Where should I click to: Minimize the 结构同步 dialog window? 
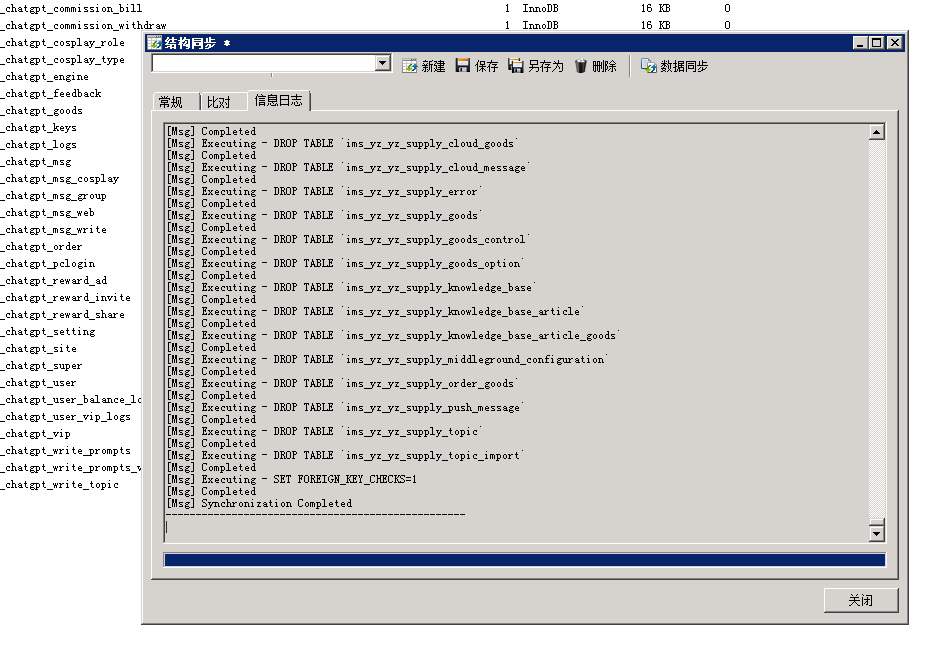click(x=861, y=43)
